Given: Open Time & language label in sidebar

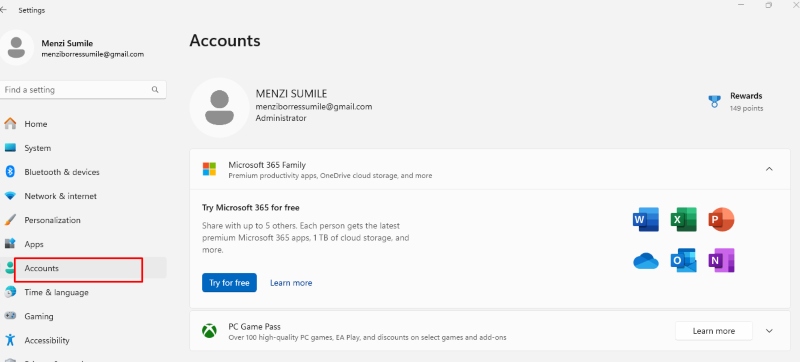Looking at the screenshot, I should pyautogui.click(x=57, y=292).
